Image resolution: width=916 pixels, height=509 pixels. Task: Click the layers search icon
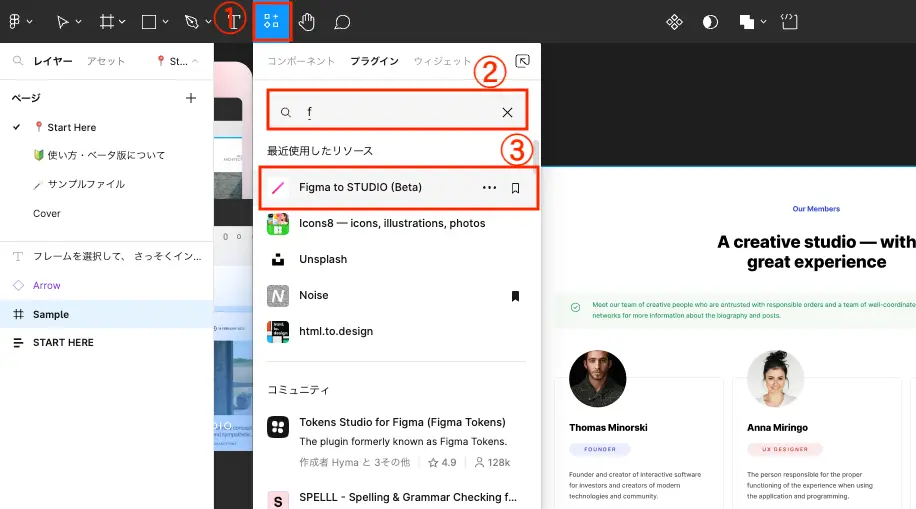point(18,61)
